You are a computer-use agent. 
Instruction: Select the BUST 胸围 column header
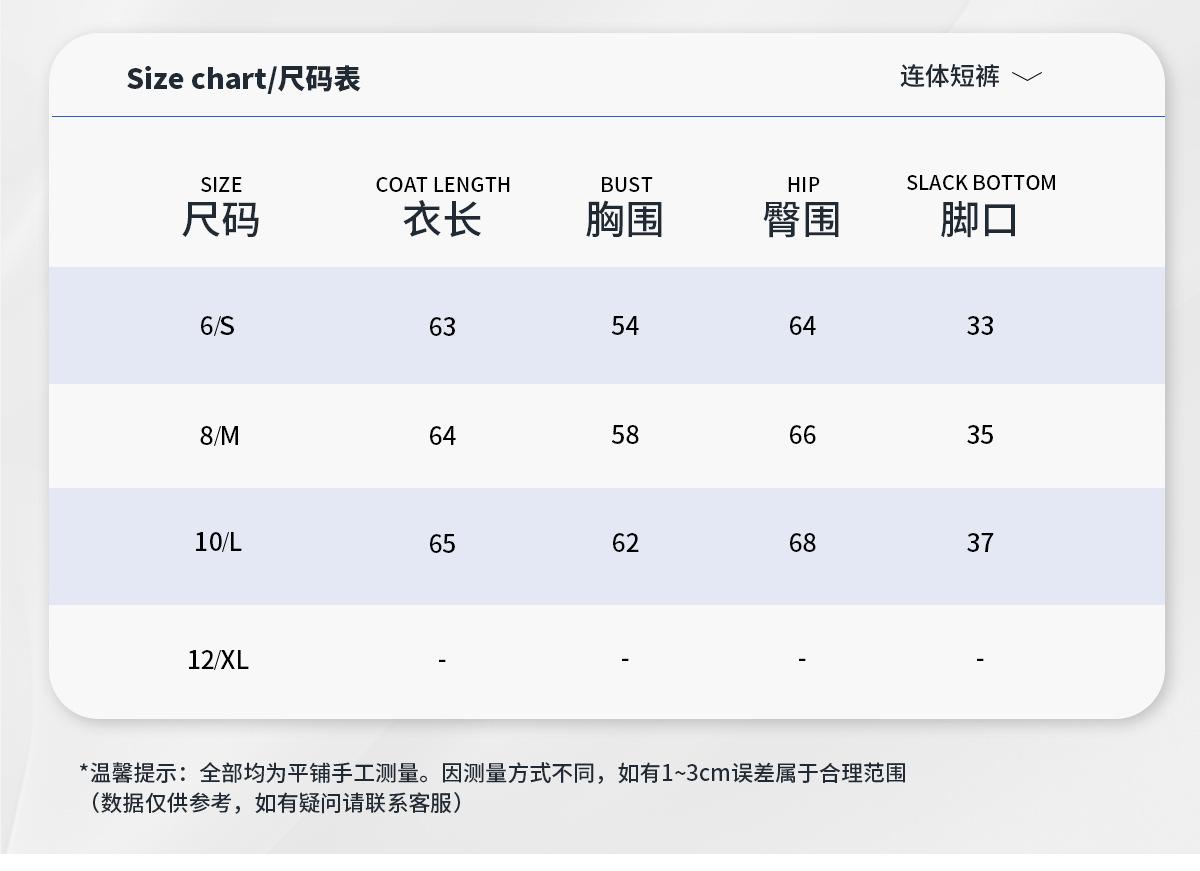coord(626,207)
